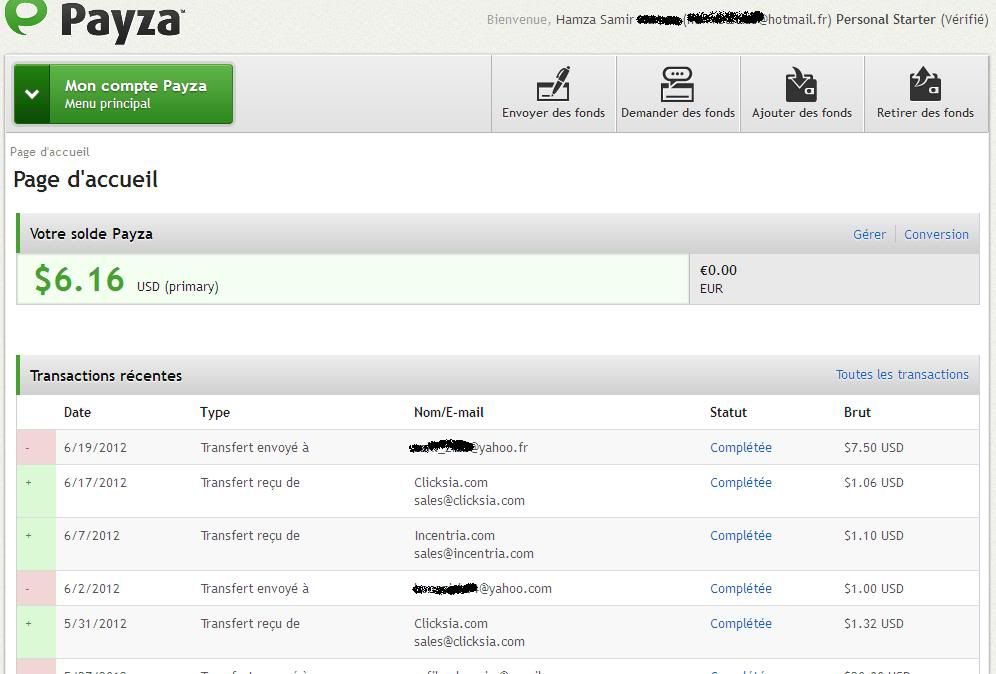The height and width of the screenshot is (674, 996).
Task: Click the Demander des fonds label
Action: pos(678,113)
